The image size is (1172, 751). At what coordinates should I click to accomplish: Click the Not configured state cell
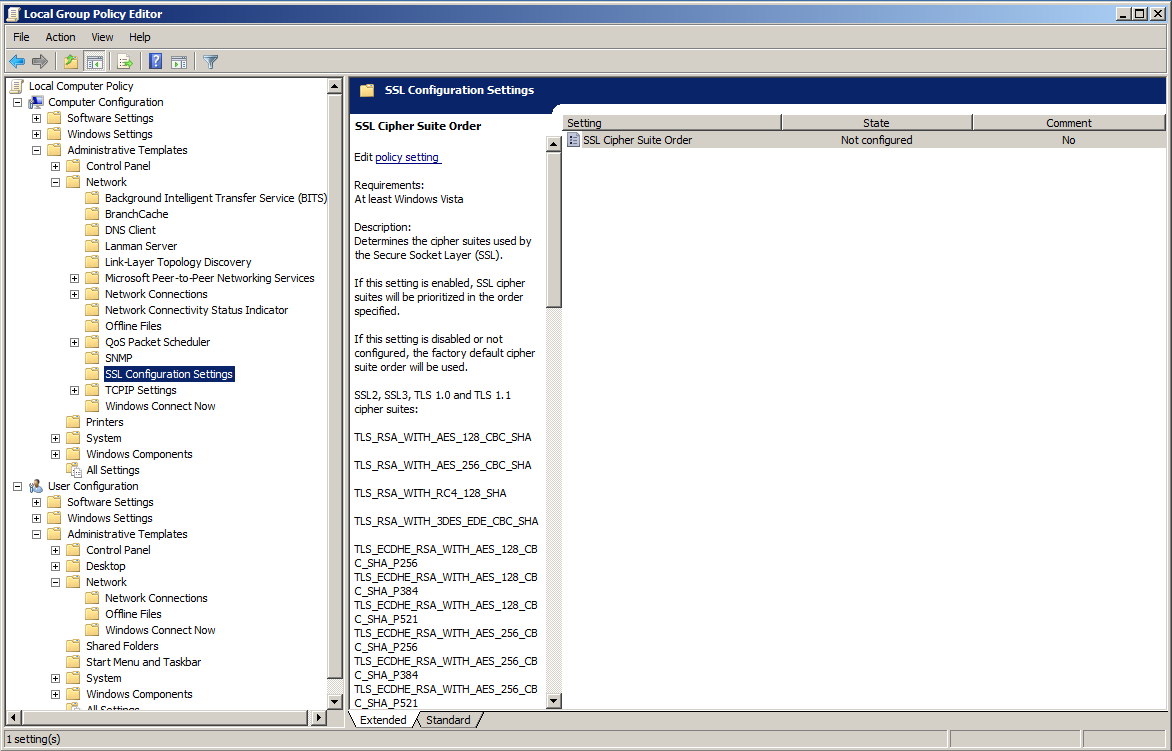876,140
